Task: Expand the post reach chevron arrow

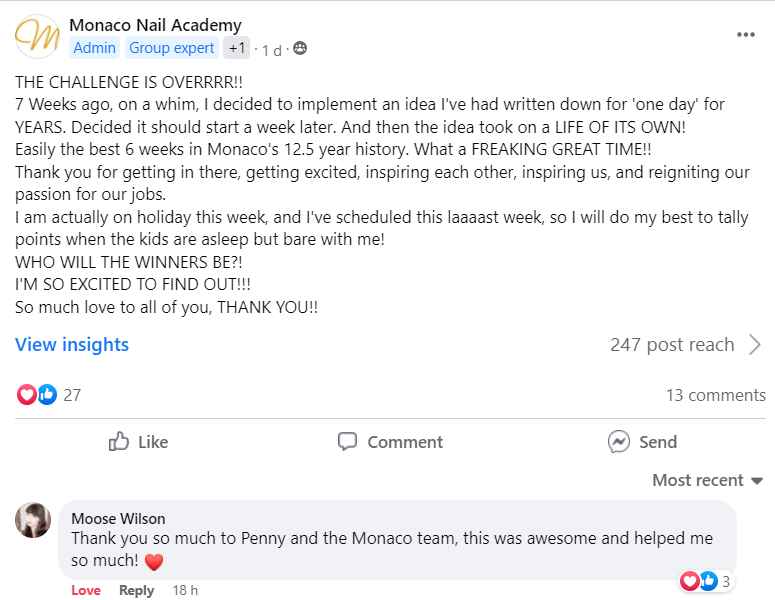Action: [x=754, y=345]
